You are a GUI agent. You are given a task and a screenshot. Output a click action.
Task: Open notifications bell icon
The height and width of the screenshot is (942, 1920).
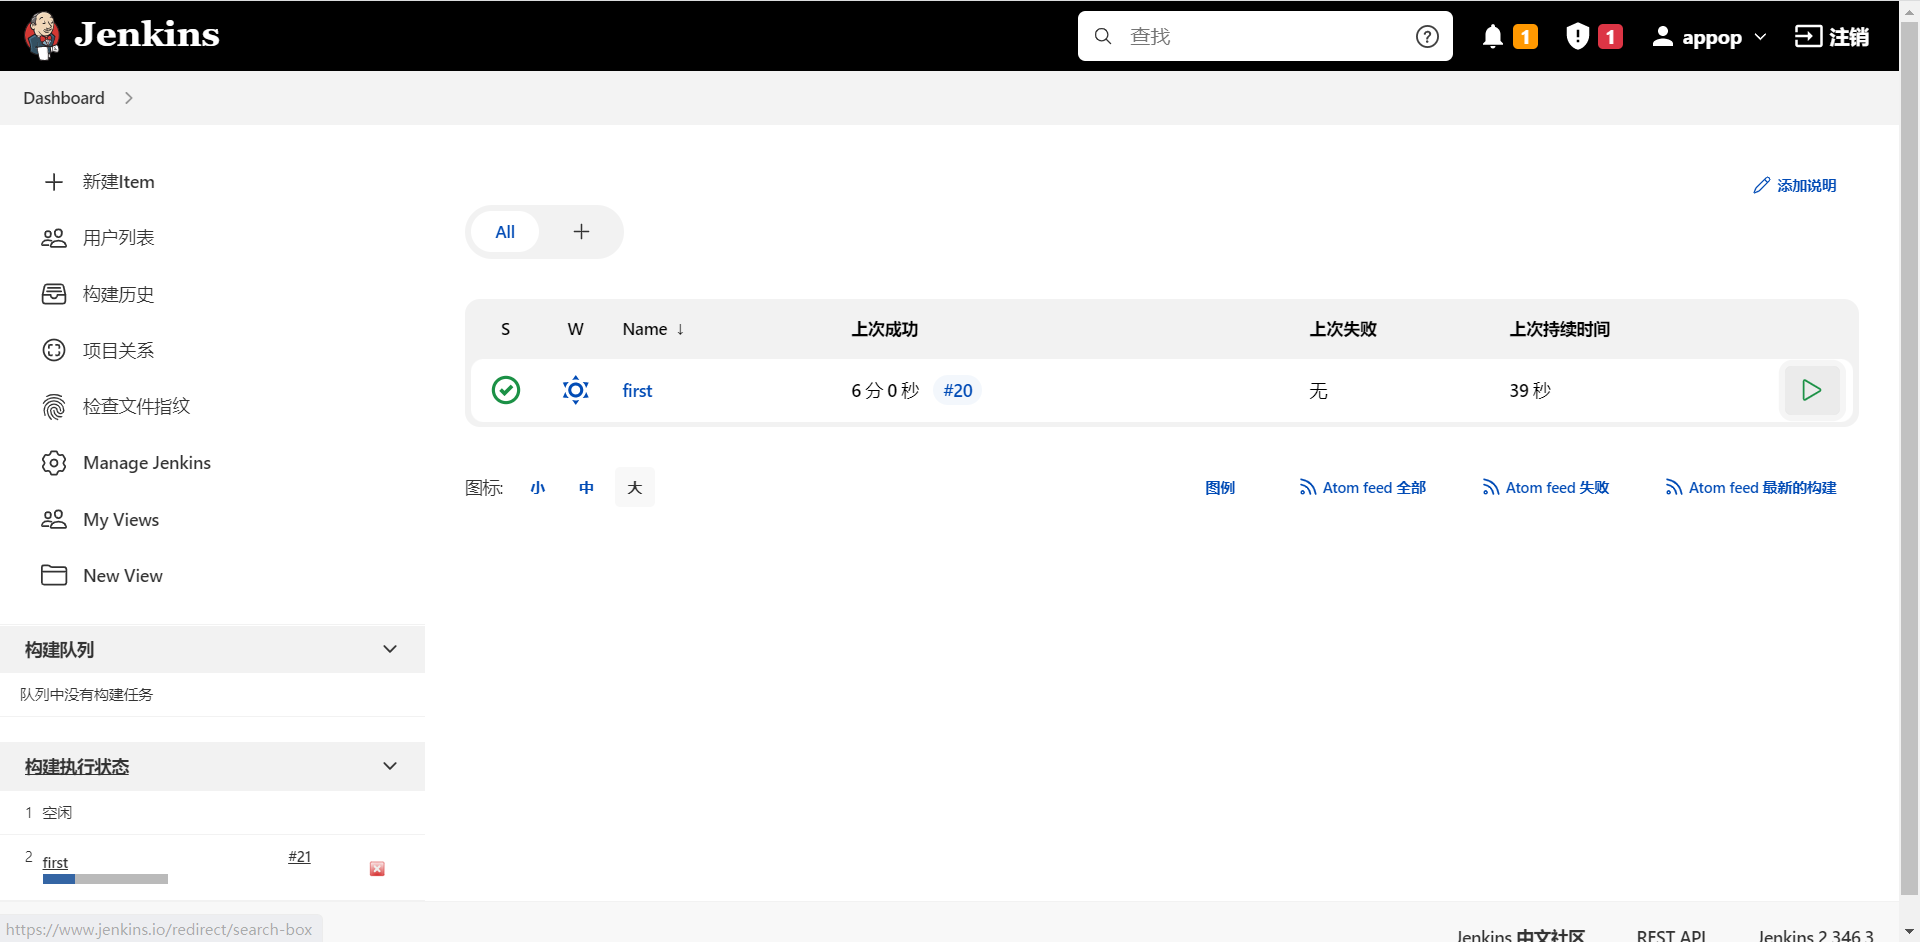pos(1492,37)
